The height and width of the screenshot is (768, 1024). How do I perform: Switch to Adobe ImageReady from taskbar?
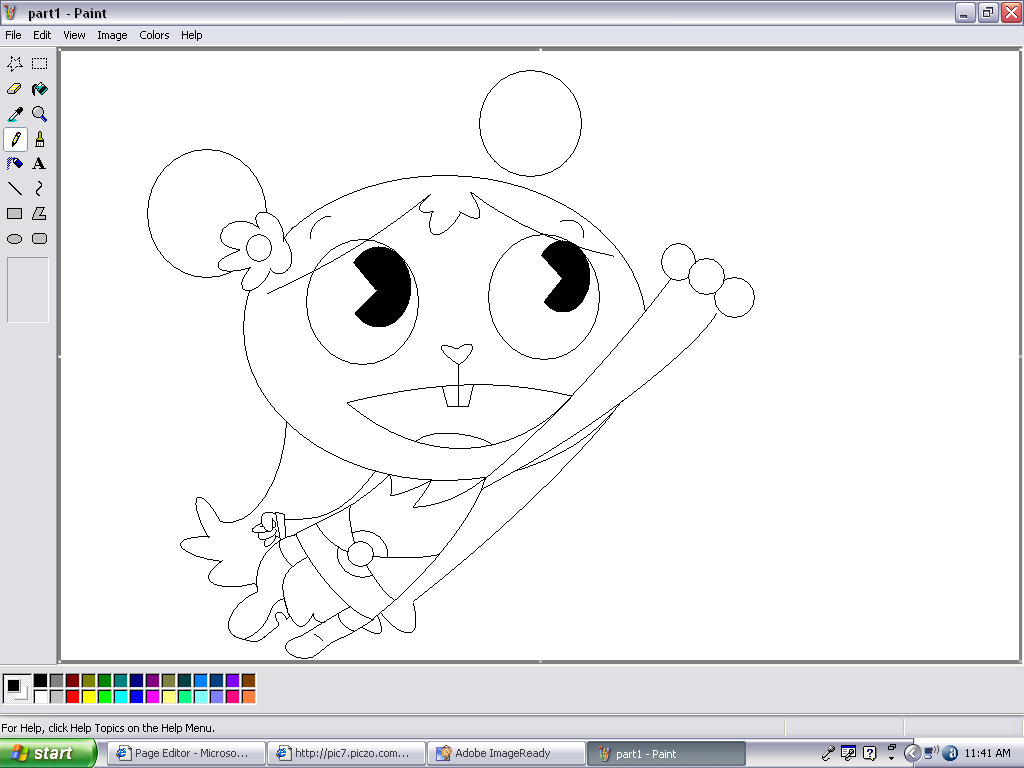tap(507, 753)
